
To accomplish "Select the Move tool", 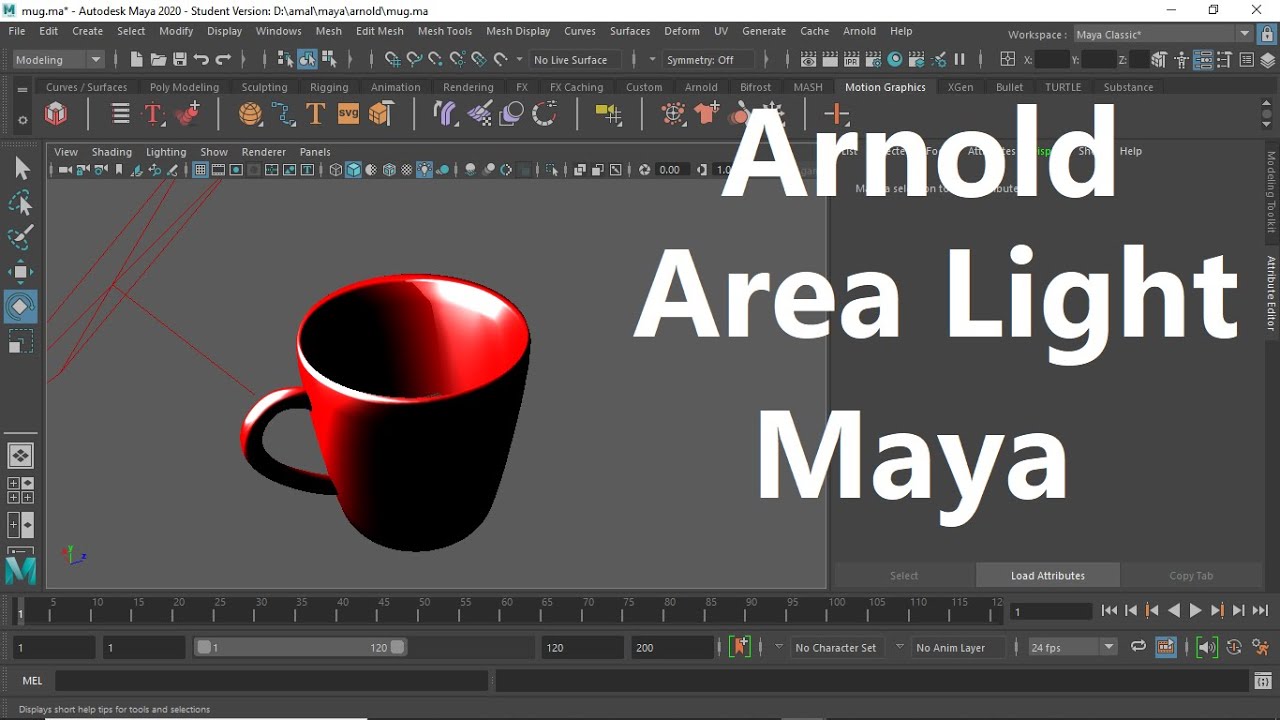I will 21,272.
